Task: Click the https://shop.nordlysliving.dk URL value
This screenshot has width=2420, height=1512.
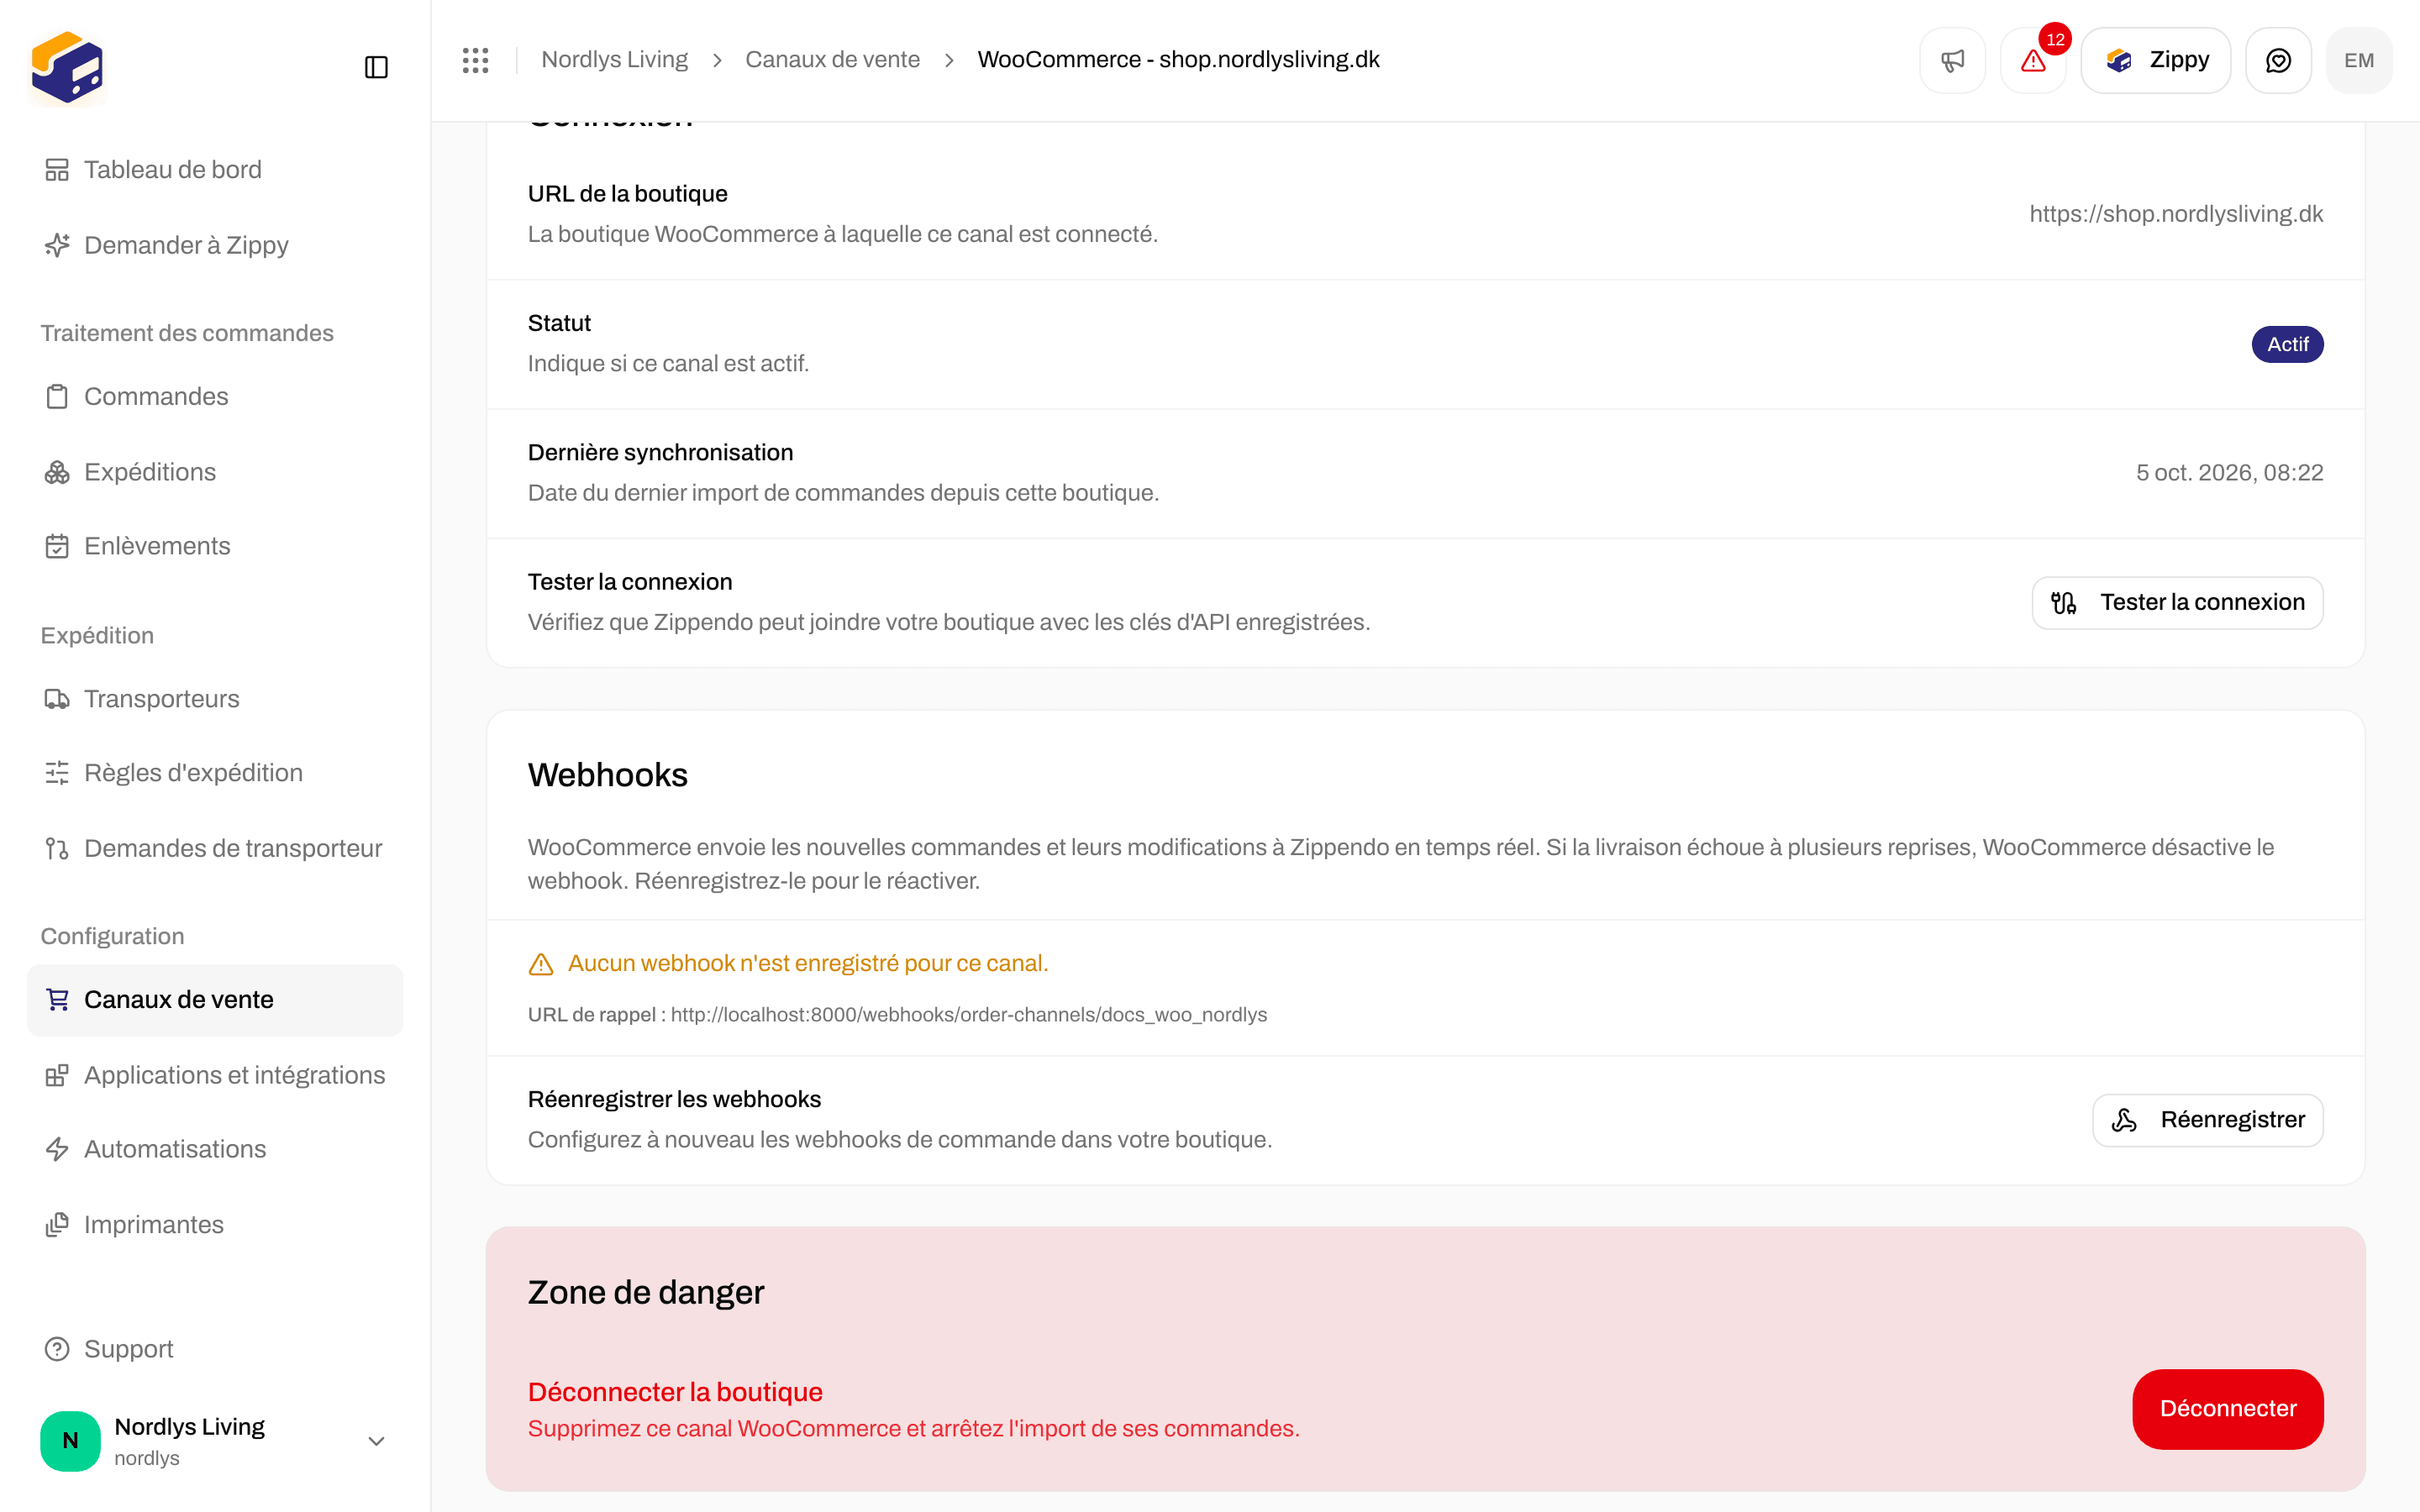Action: [x=2176, y=214]
